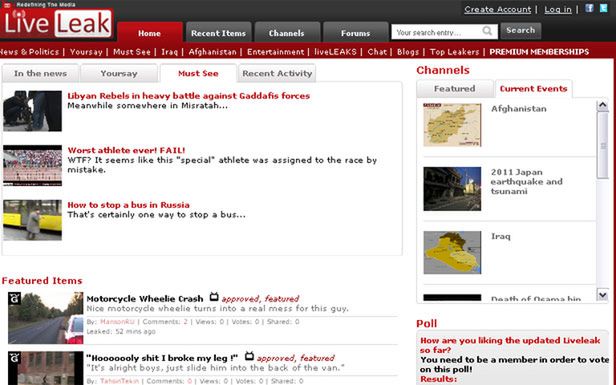
Task: Click the magnifier icon in search box
Action: 487,31
